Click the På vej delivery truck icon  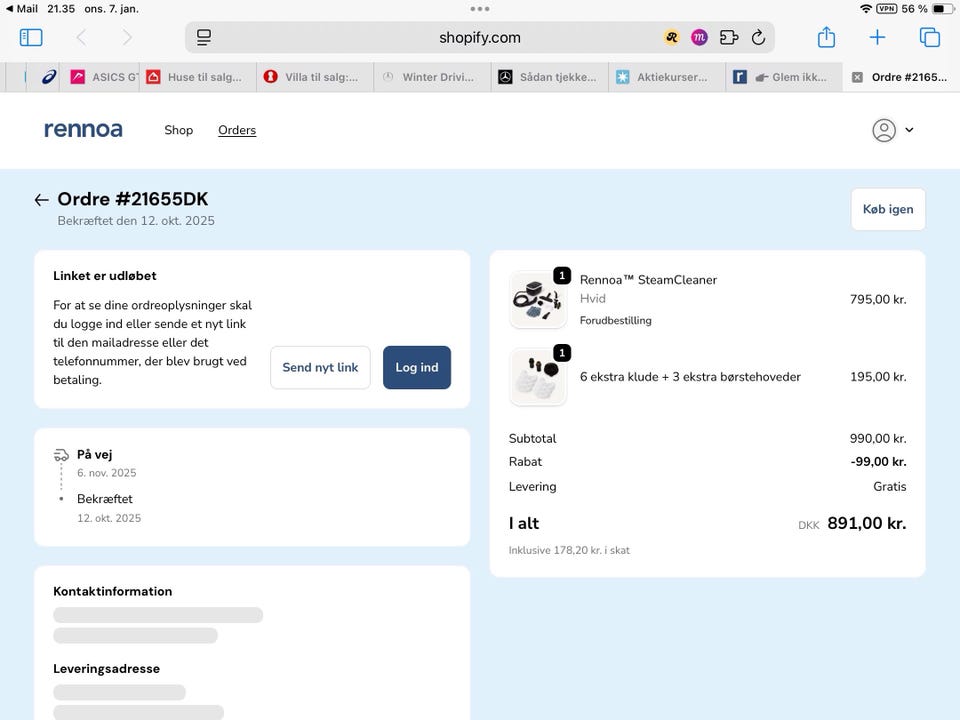tap(61, 455)
